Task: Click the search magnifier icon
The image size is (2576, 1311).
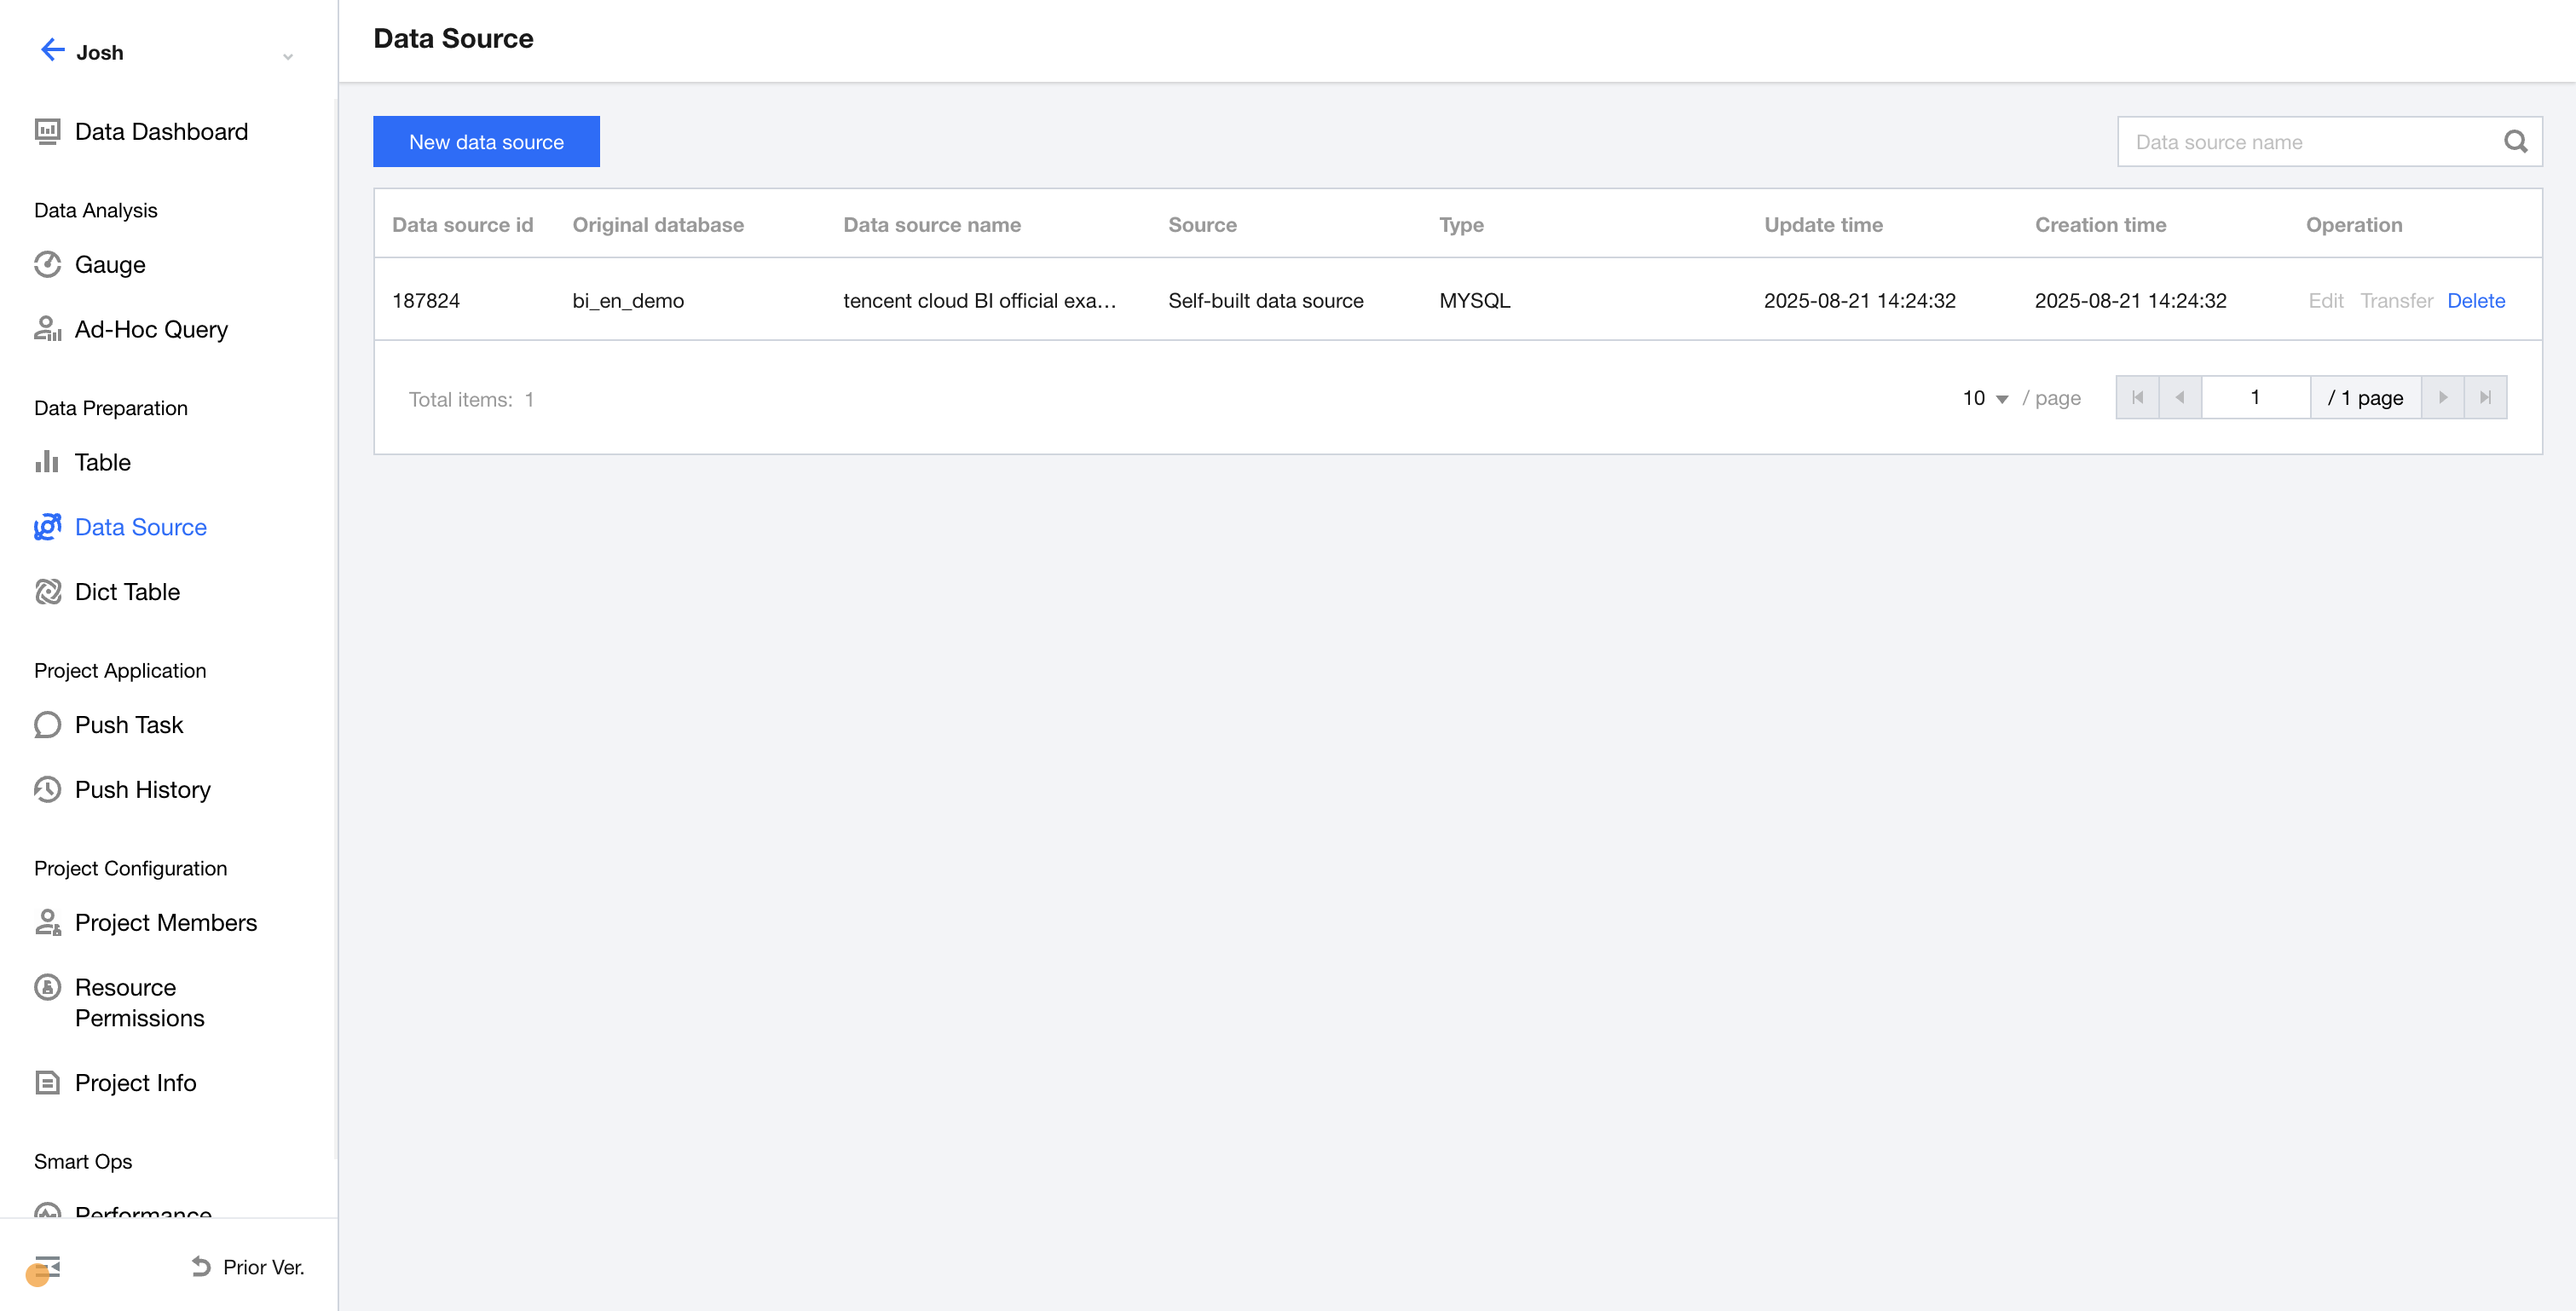Action: pos(2515,142)
